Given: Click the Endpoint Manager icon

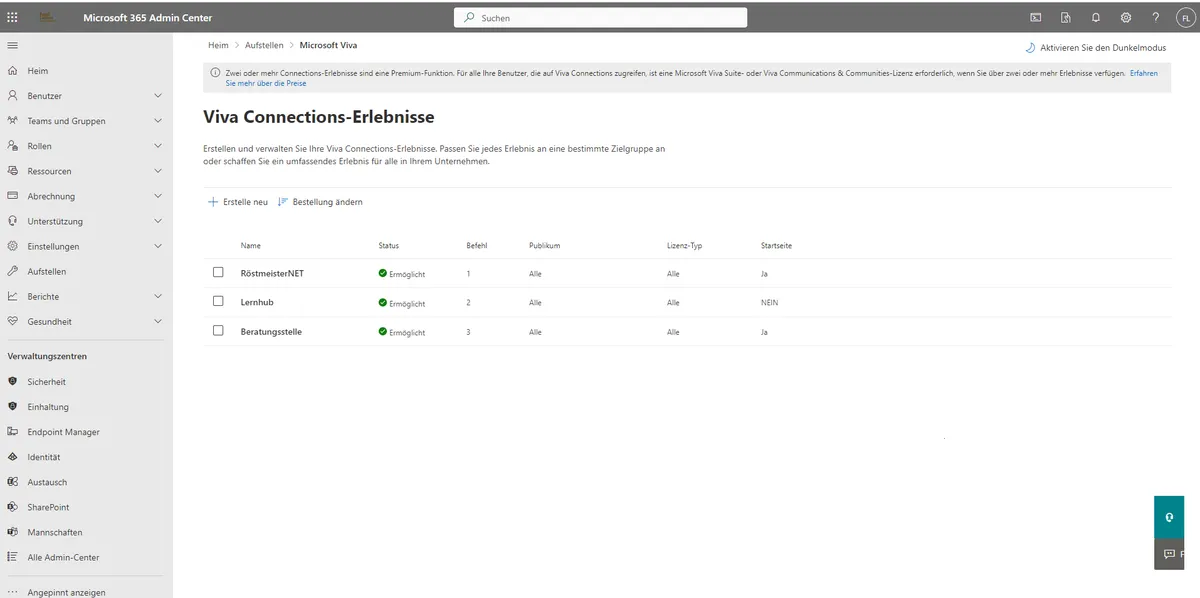Looking at the screenshot, I should [x=13, y=432].
